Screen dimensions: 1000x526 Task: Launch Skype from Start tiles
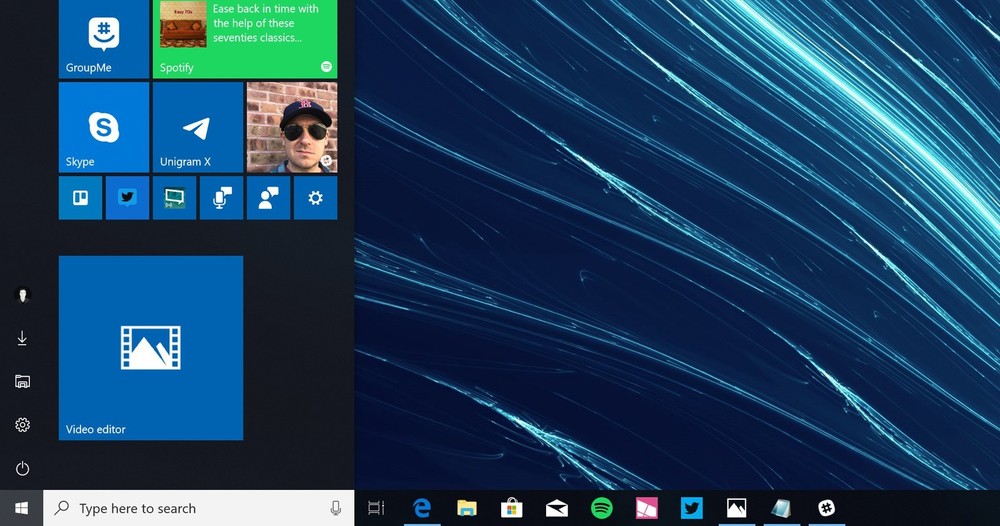click(x=104, y=127)
